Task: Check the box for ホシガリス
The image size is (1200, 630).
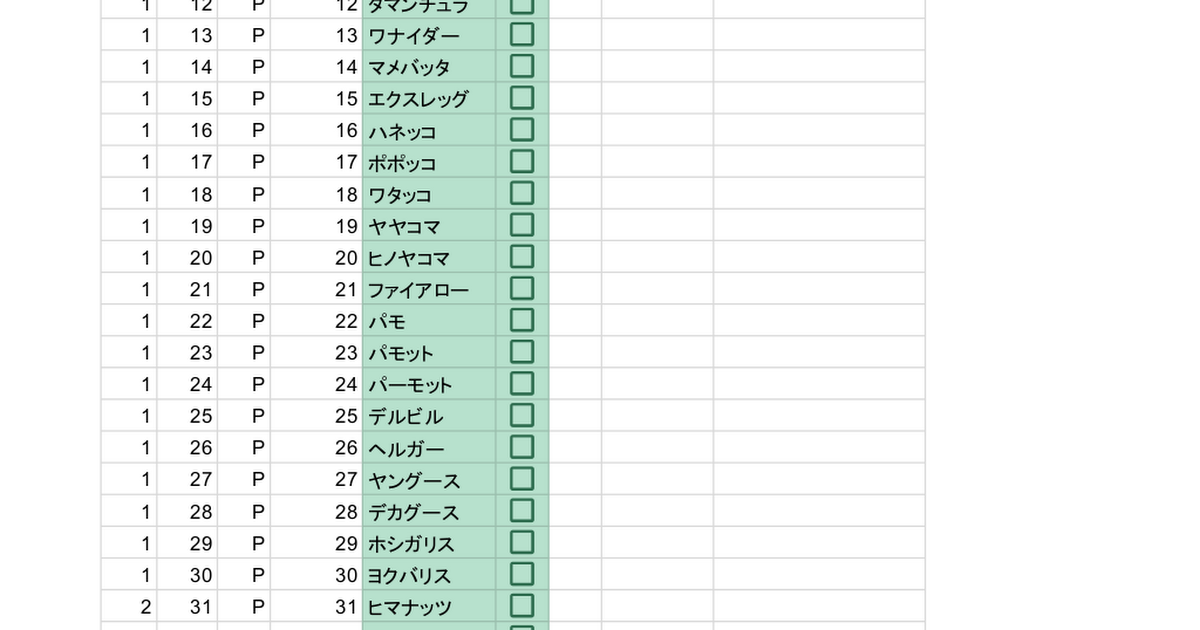Action: (x=522, y=543)
